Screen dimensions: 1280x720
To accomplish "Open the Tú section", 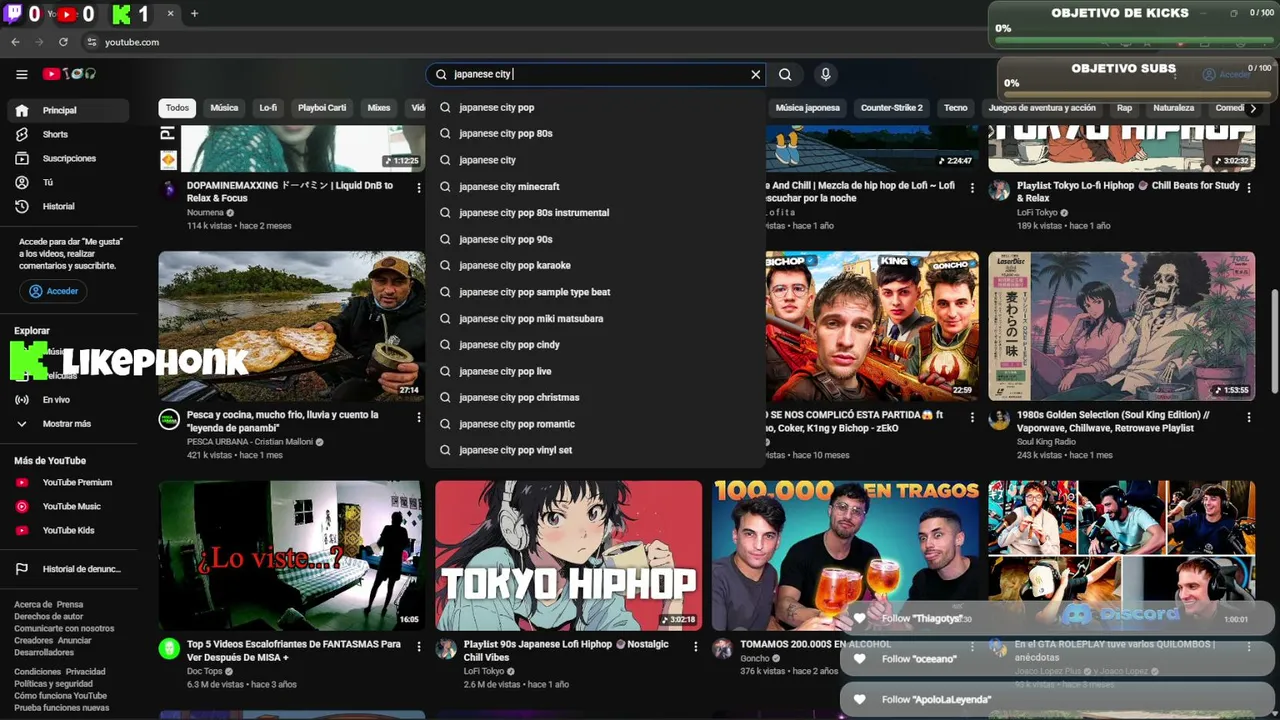I will pos(68,182).
